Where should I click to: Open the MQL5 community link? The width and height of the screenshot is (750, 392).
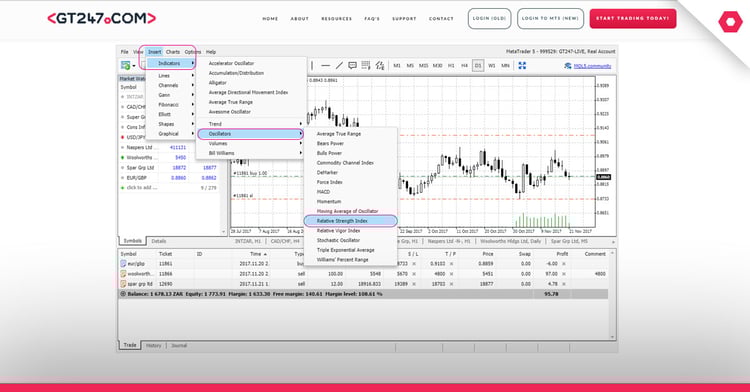(592, 66)
